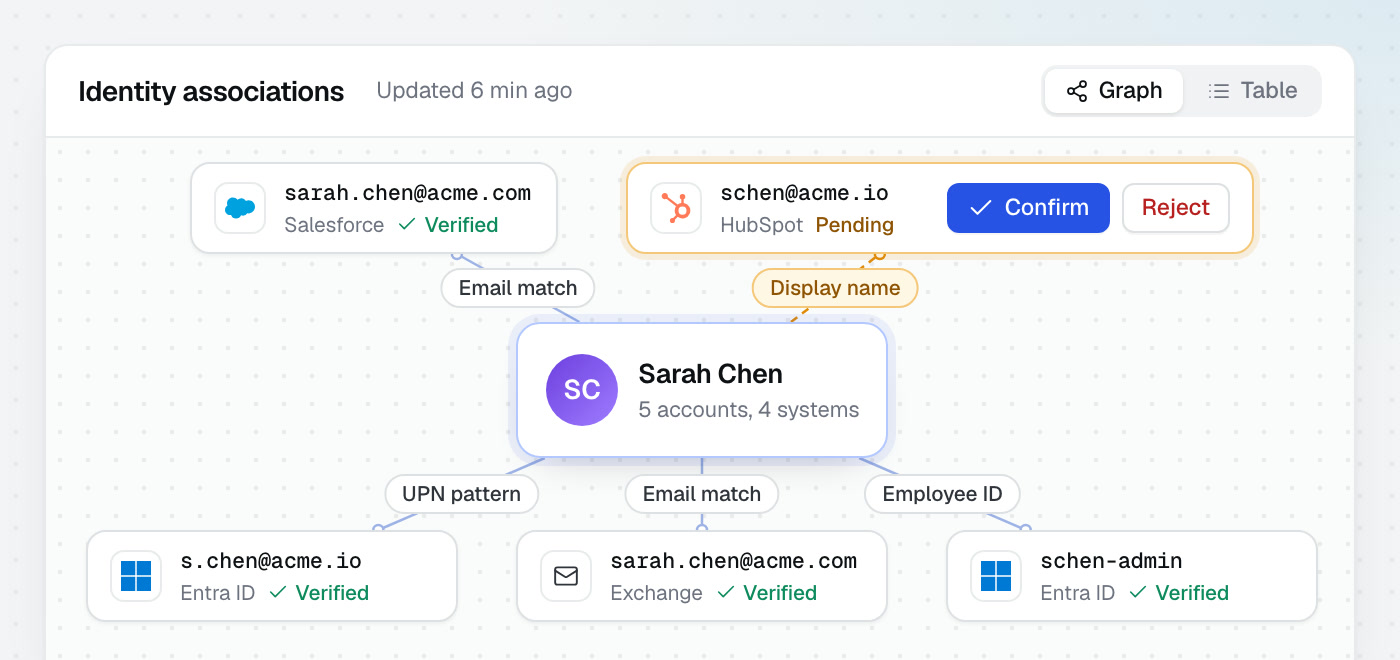Click the HubSpot logo icon
The width and height of the screenshot is (1400, 660).
point(676,208)
